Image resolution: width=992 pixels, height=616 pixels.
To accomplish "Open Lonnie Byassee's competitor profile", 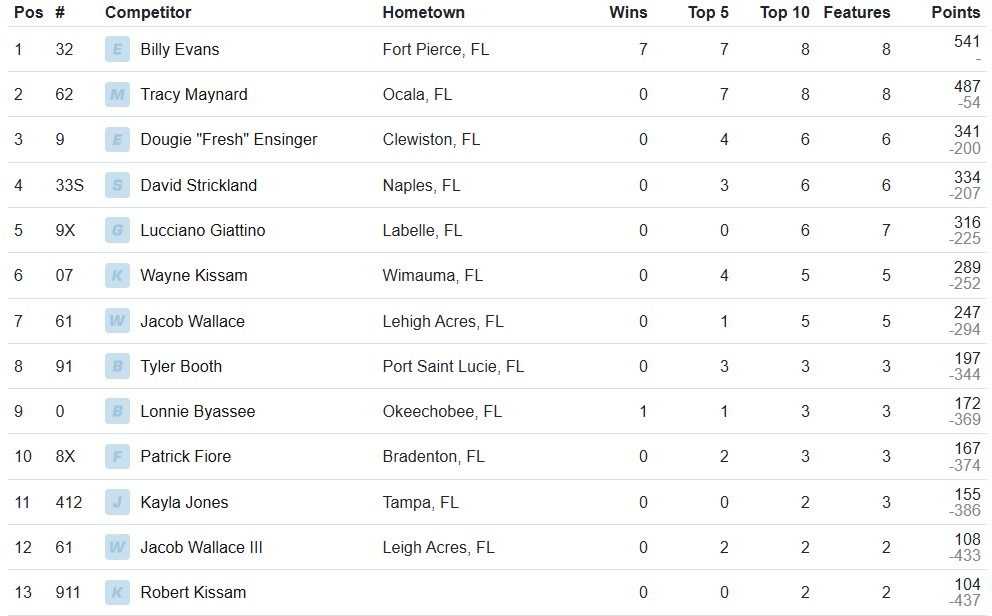I will 197,411.
